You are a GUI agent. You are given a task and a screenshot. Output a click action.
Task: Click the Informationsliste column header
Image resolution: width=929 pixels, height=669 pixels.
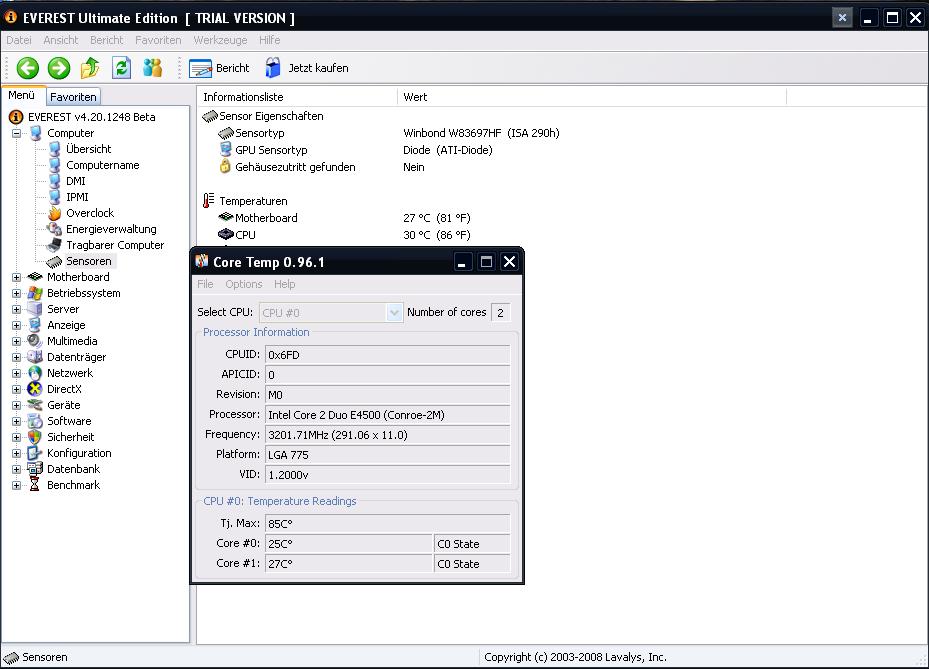297,97
